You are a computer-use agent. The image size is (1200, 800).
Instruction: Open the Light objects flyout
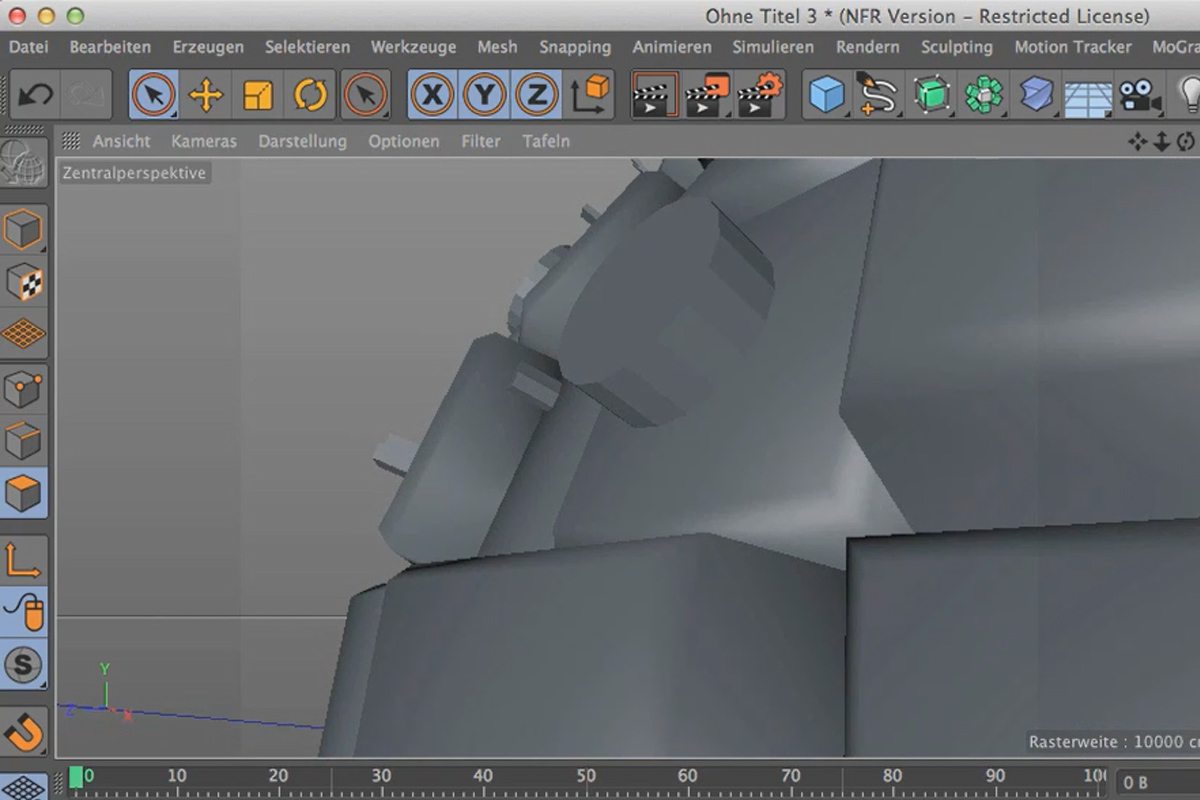click(1189, 96)
